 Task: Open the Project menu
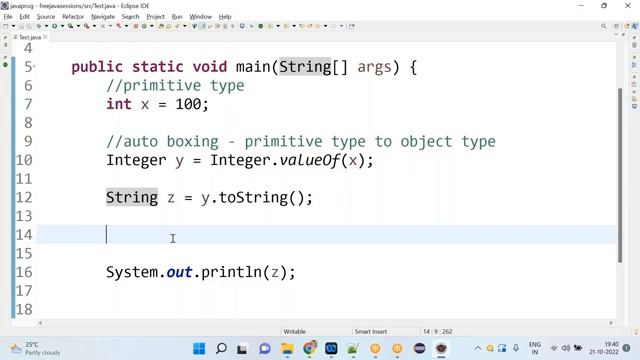(156, 17)
